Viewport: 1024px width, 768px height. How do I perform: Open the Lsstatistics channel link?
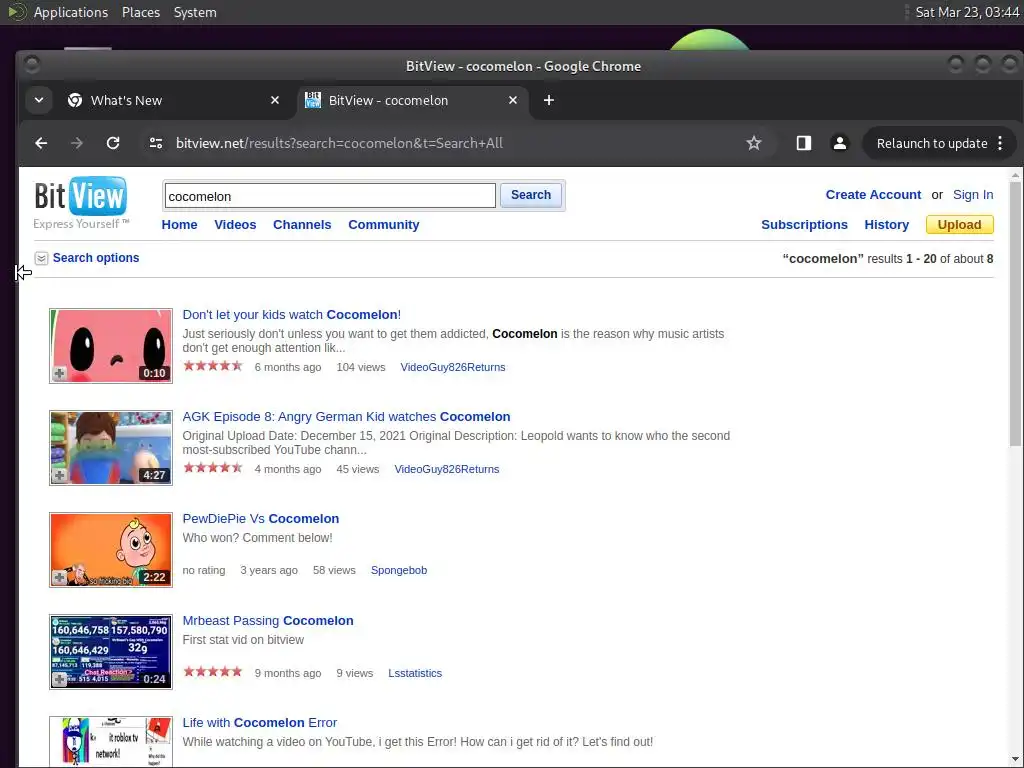coord(415,673)
